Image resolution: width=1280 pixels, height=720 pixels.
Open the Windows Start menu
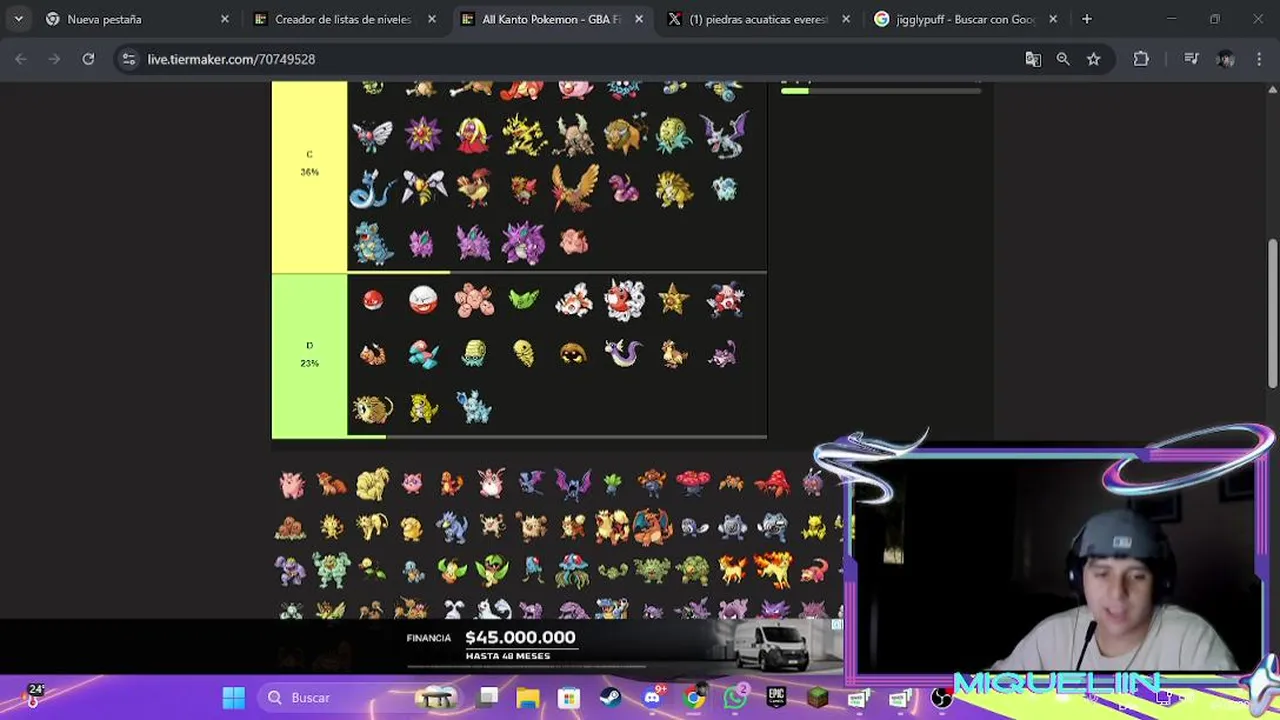[x=233, y=697]
